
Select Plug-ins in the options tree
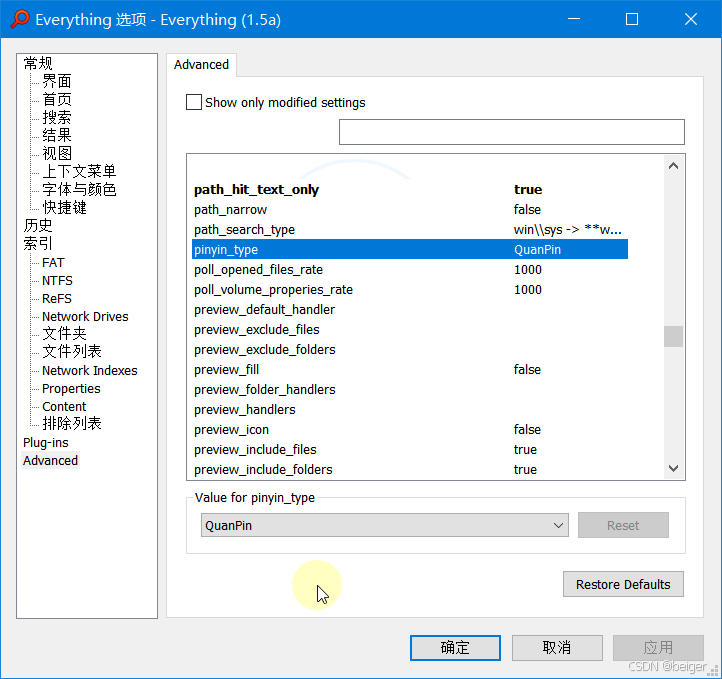46,442
